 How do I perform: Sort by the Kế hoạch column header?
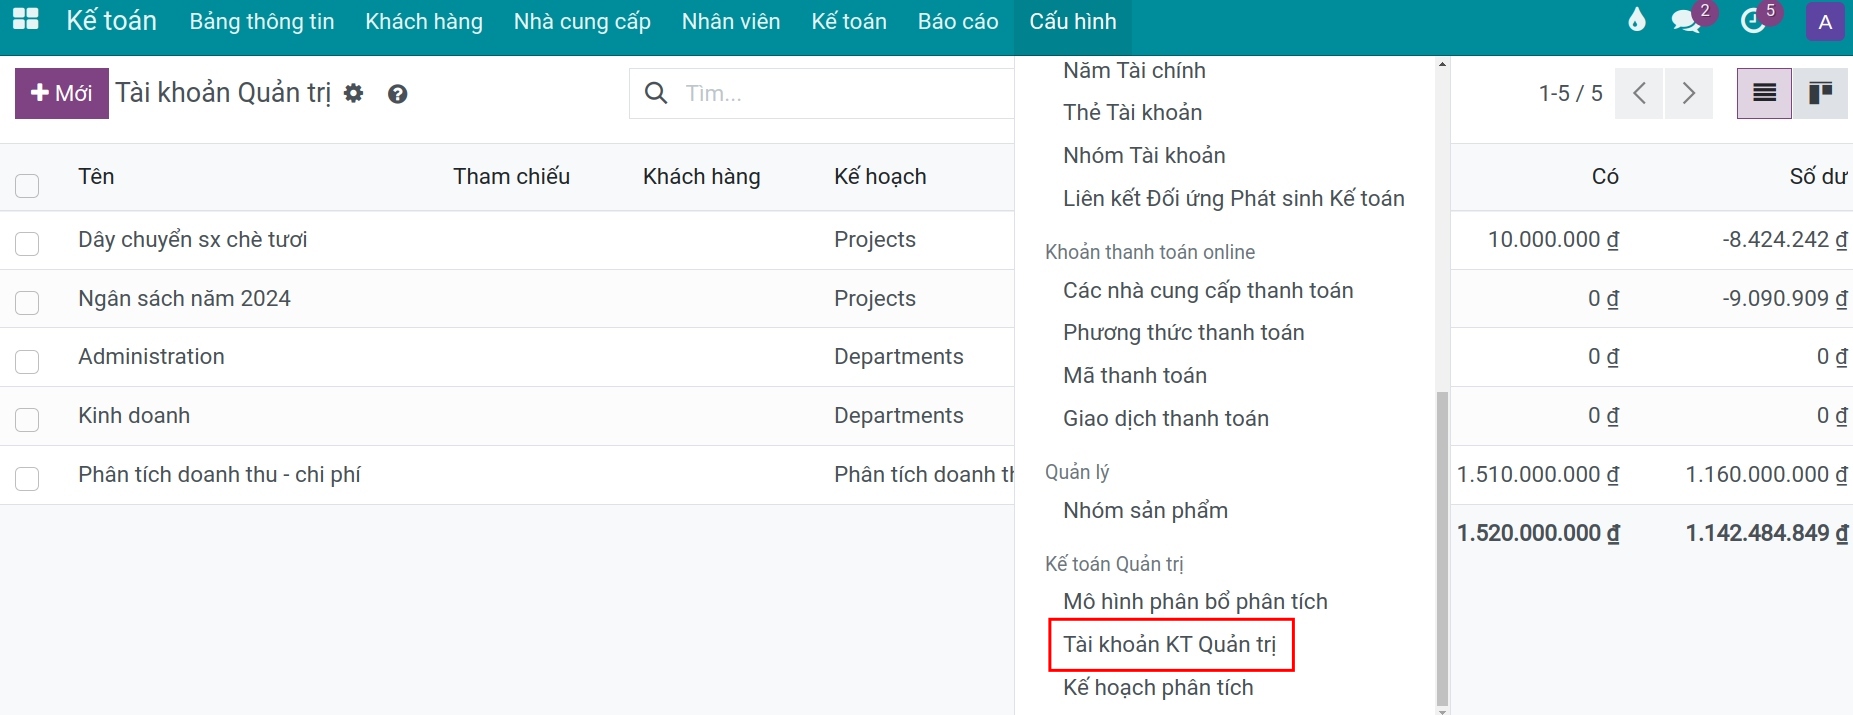[880, 176]
